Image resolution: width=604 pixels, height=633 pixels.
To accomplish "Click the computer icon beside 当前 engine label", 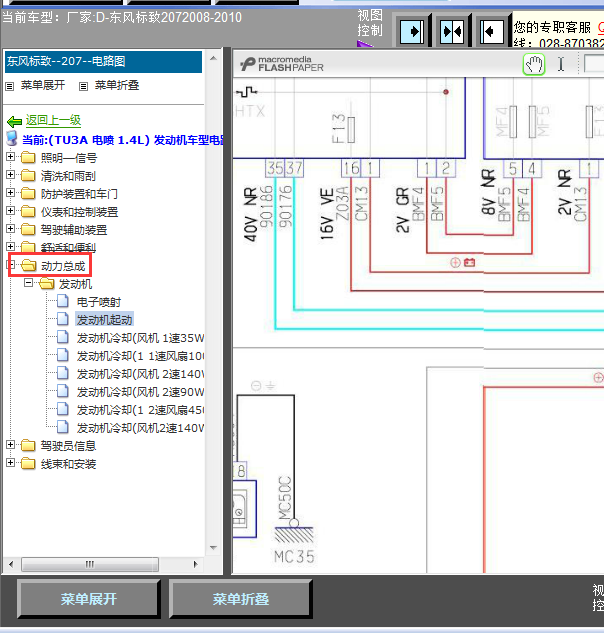I will point(12,138).
